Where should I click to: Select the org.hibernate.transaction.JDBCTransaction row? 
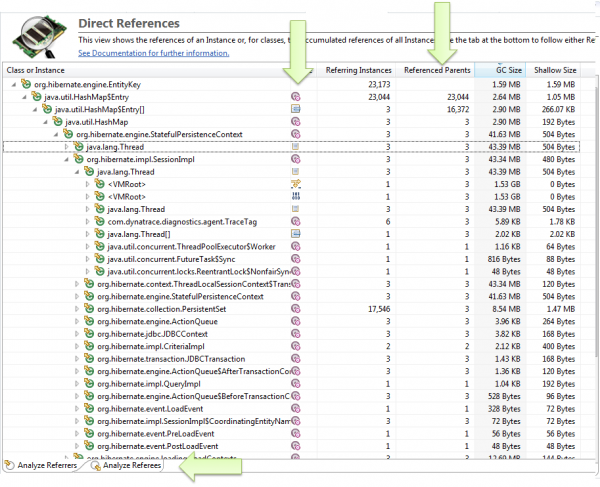291,359
